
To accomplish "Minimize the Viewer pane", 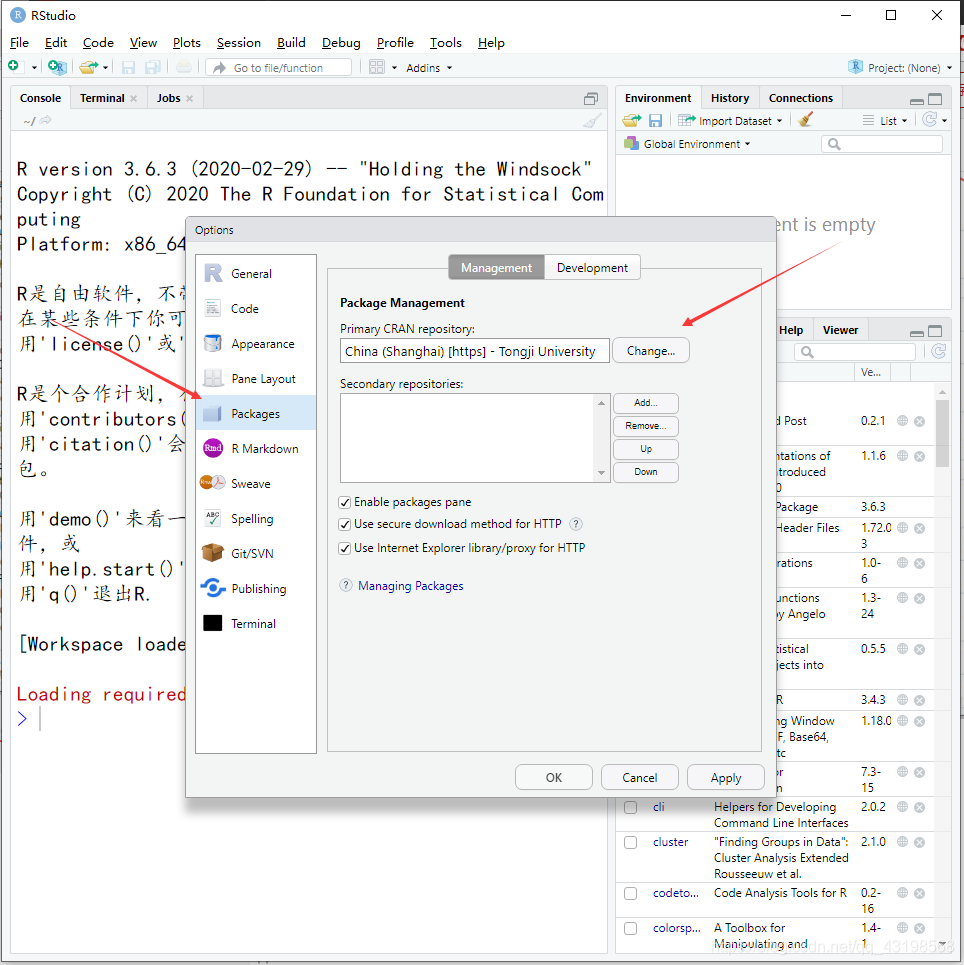I will pyautogui.click(x=917, y=333).
